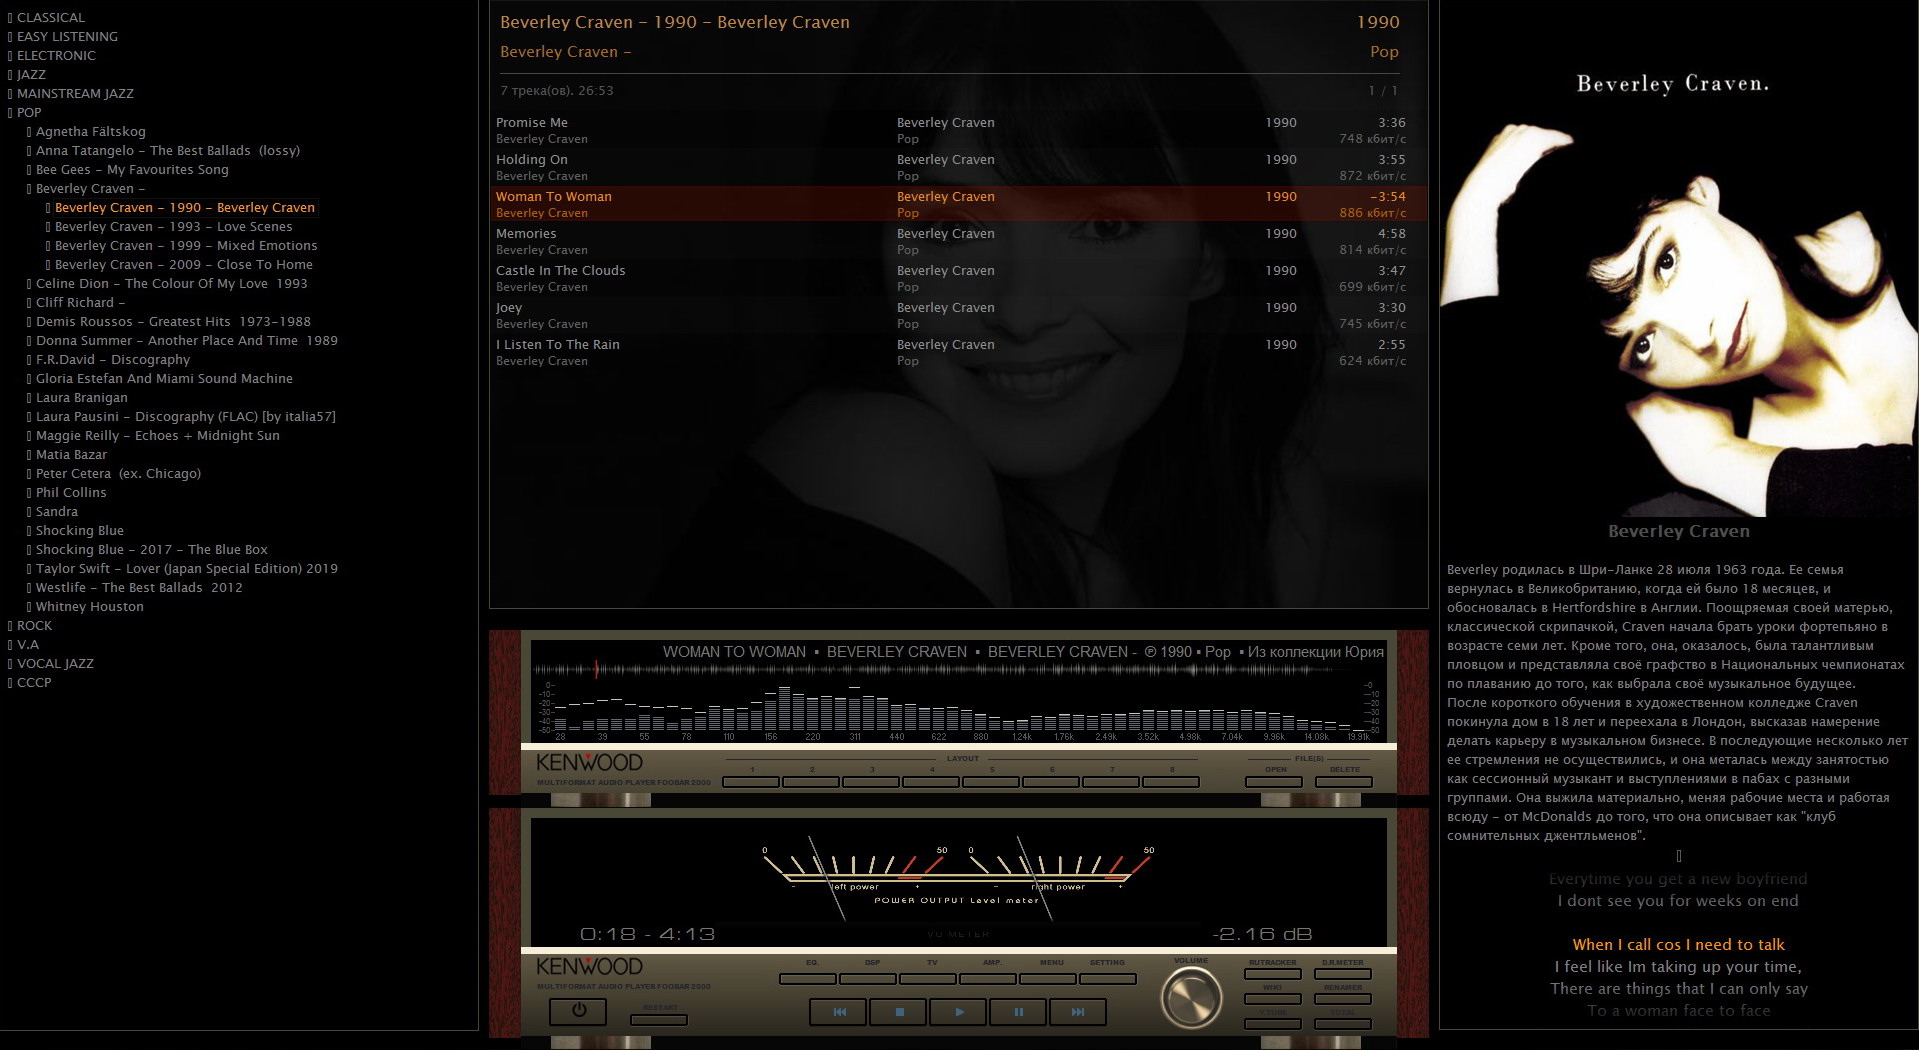This screenshot has height=1050, width=1919.
Task: Select the track I Listen To The Rain
Action: coord(958,353)
